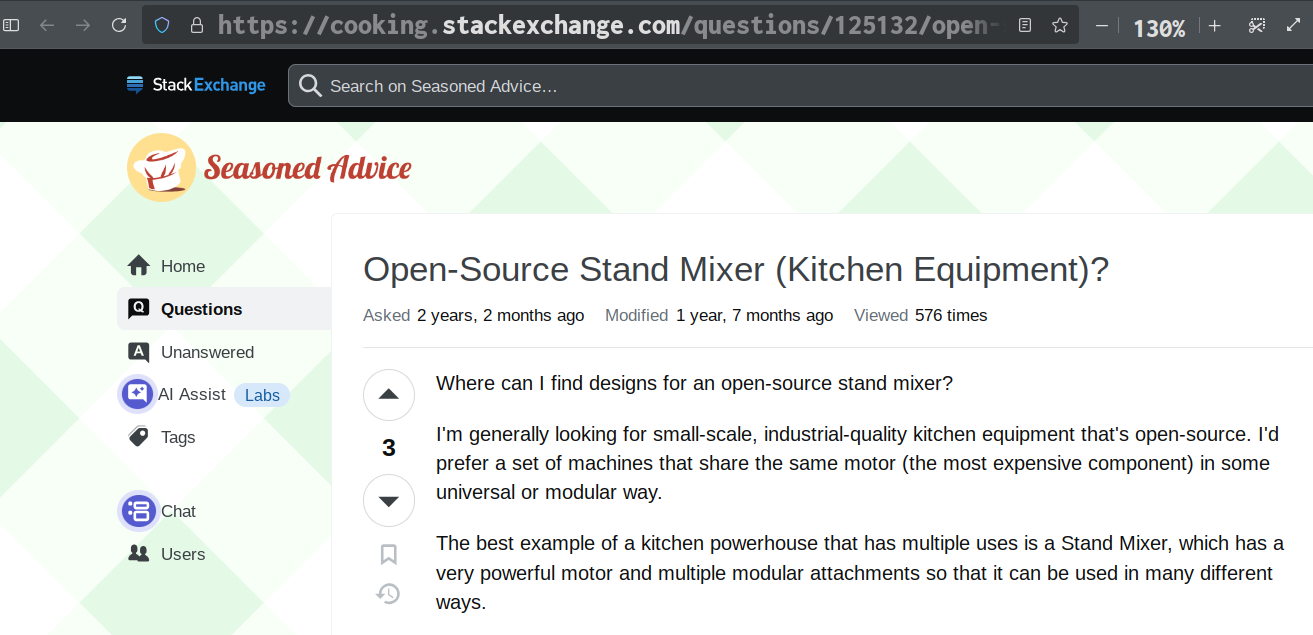
Task: Save the question with the bookmark icon
Action: pyautogui.click(x=389, y=554)
